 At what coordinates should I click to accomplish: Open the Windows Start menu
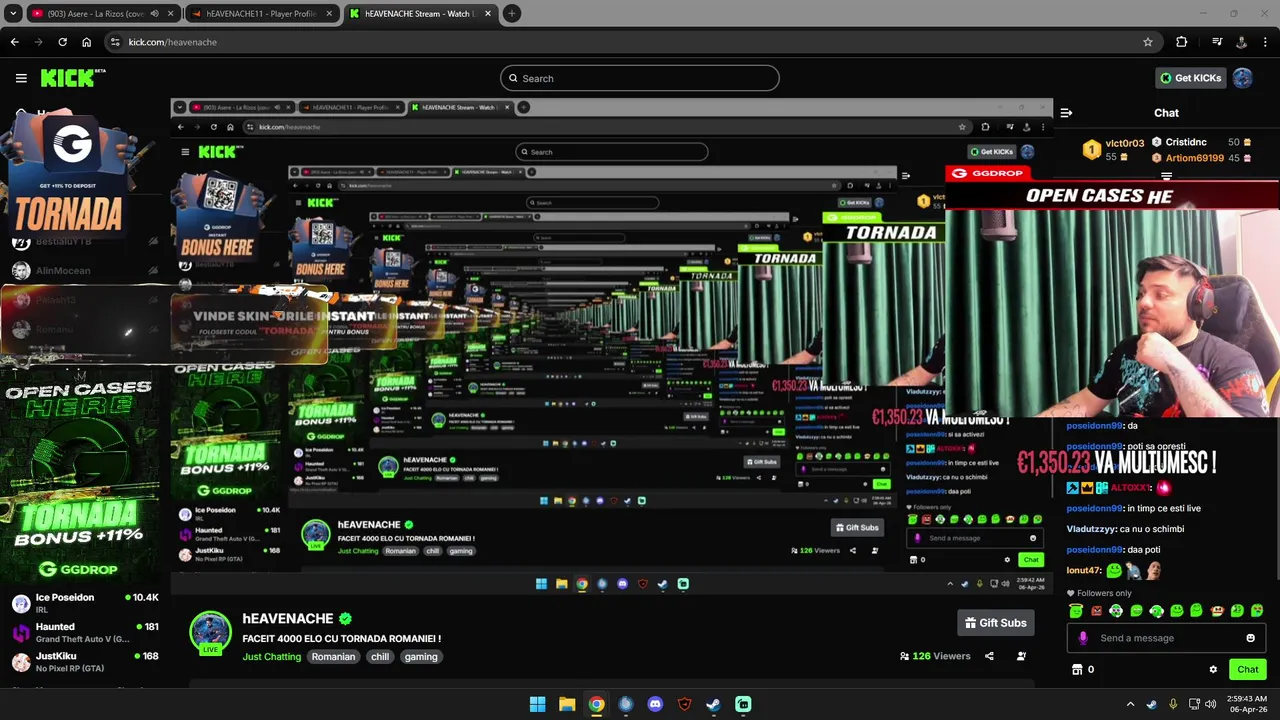coord(537,704)
